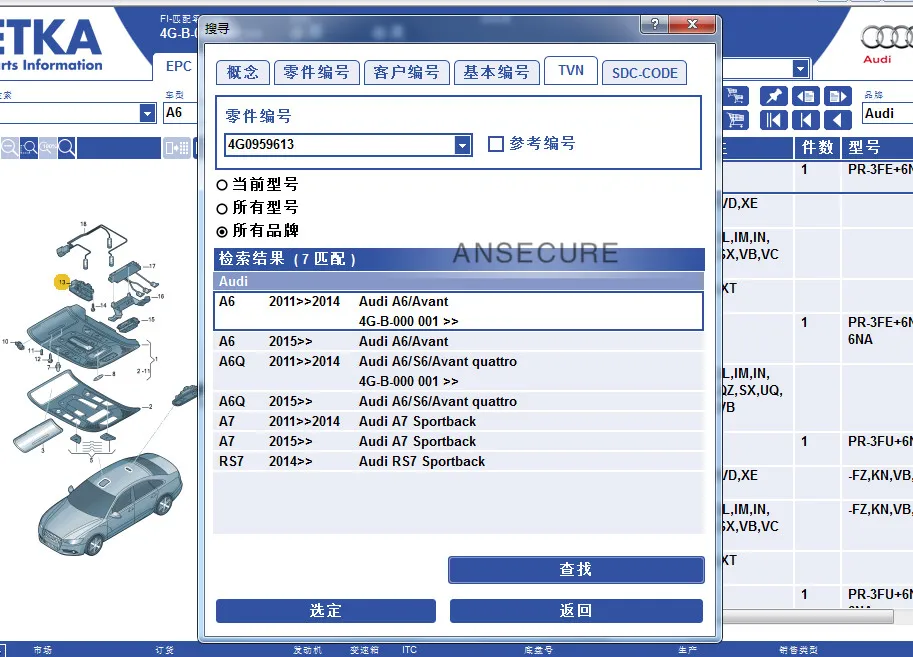Viewport: 913px width, 657px height.
Task: Tick the 参考编号 checkbox
Action: (x=496, y=144)
